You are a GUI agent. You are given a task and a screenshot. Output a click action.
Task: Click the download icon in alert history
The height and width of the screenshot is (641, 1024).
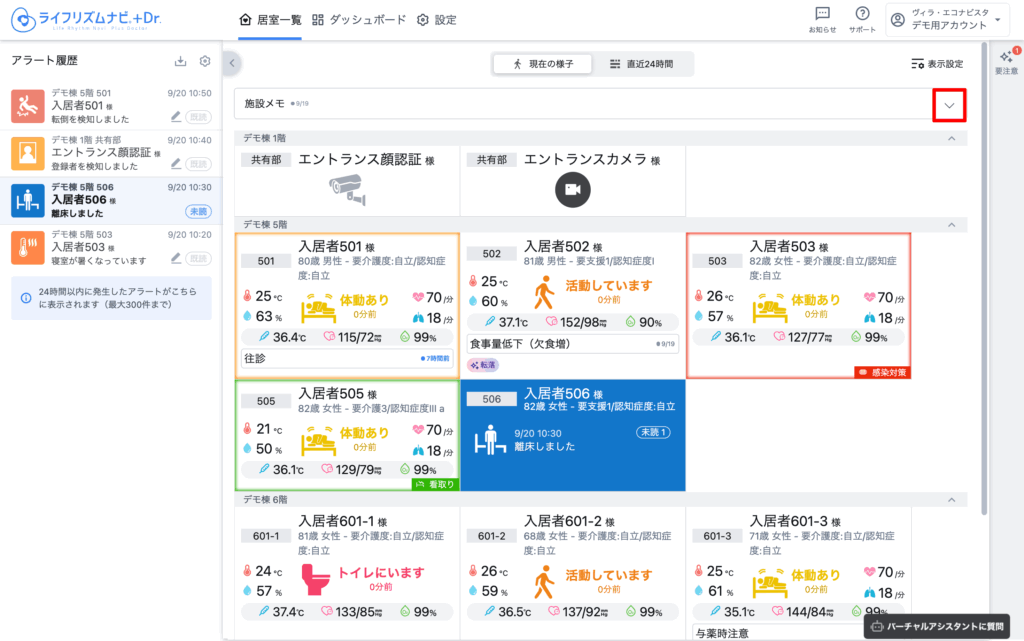(x=181, y=61)
